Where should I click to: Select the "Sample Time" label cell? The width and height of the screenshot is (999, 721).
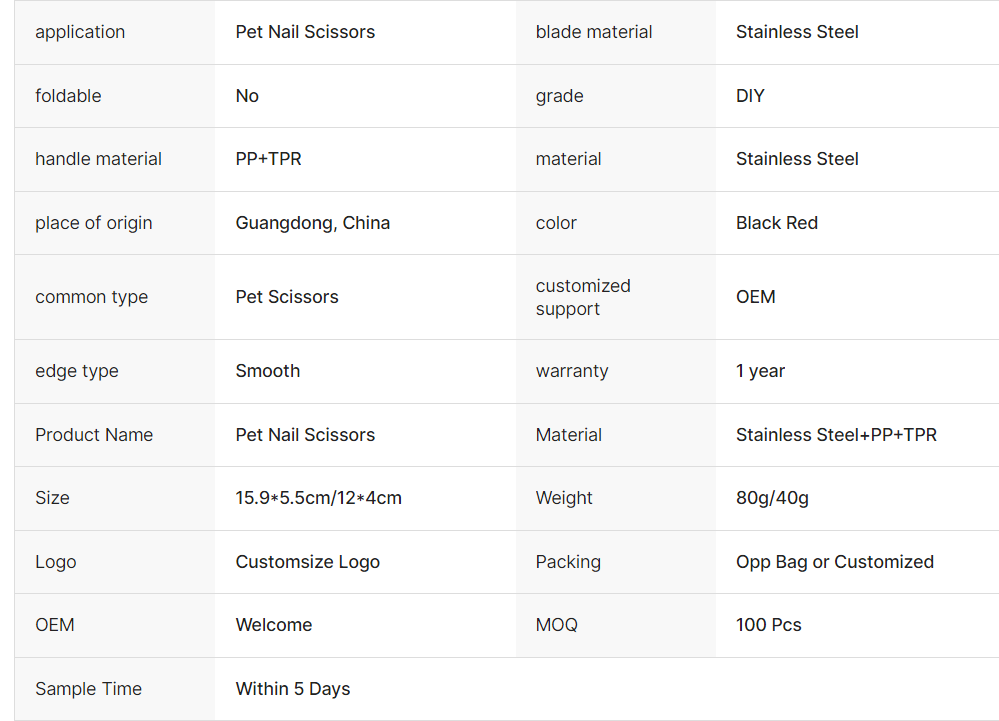pos(88,689)
